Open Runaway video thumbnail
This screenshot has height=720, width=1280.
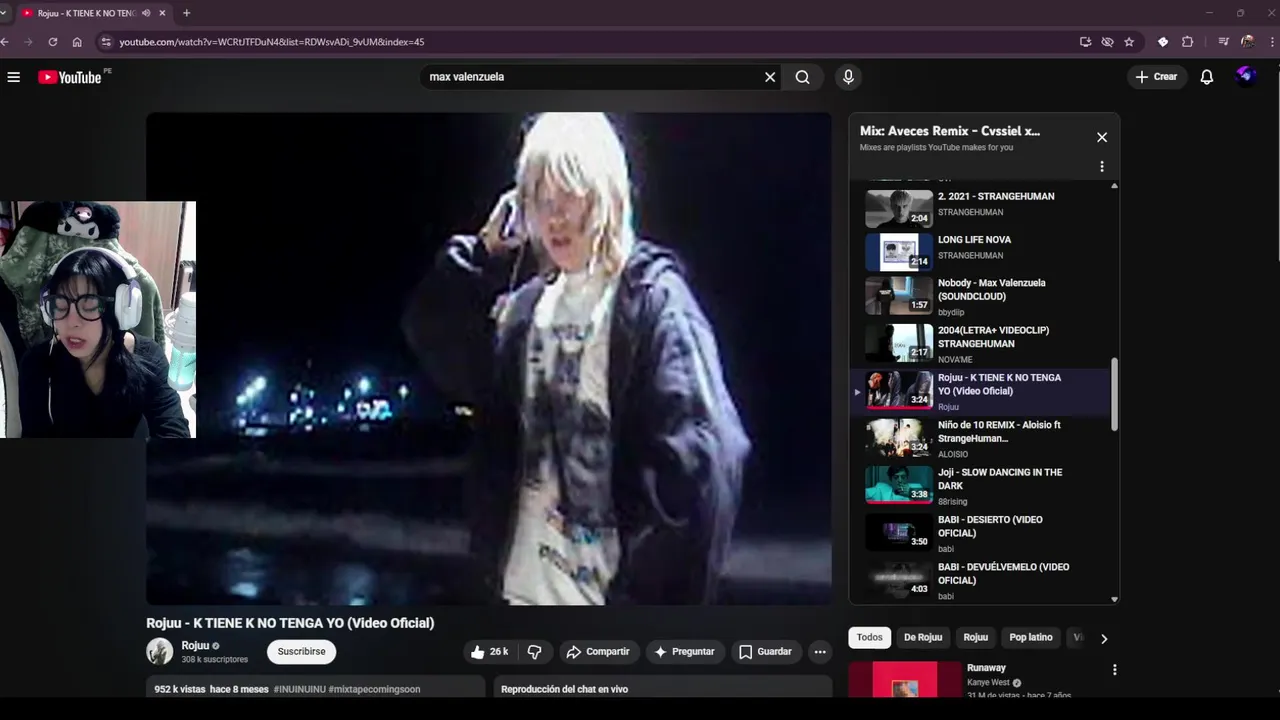point(903,679)
